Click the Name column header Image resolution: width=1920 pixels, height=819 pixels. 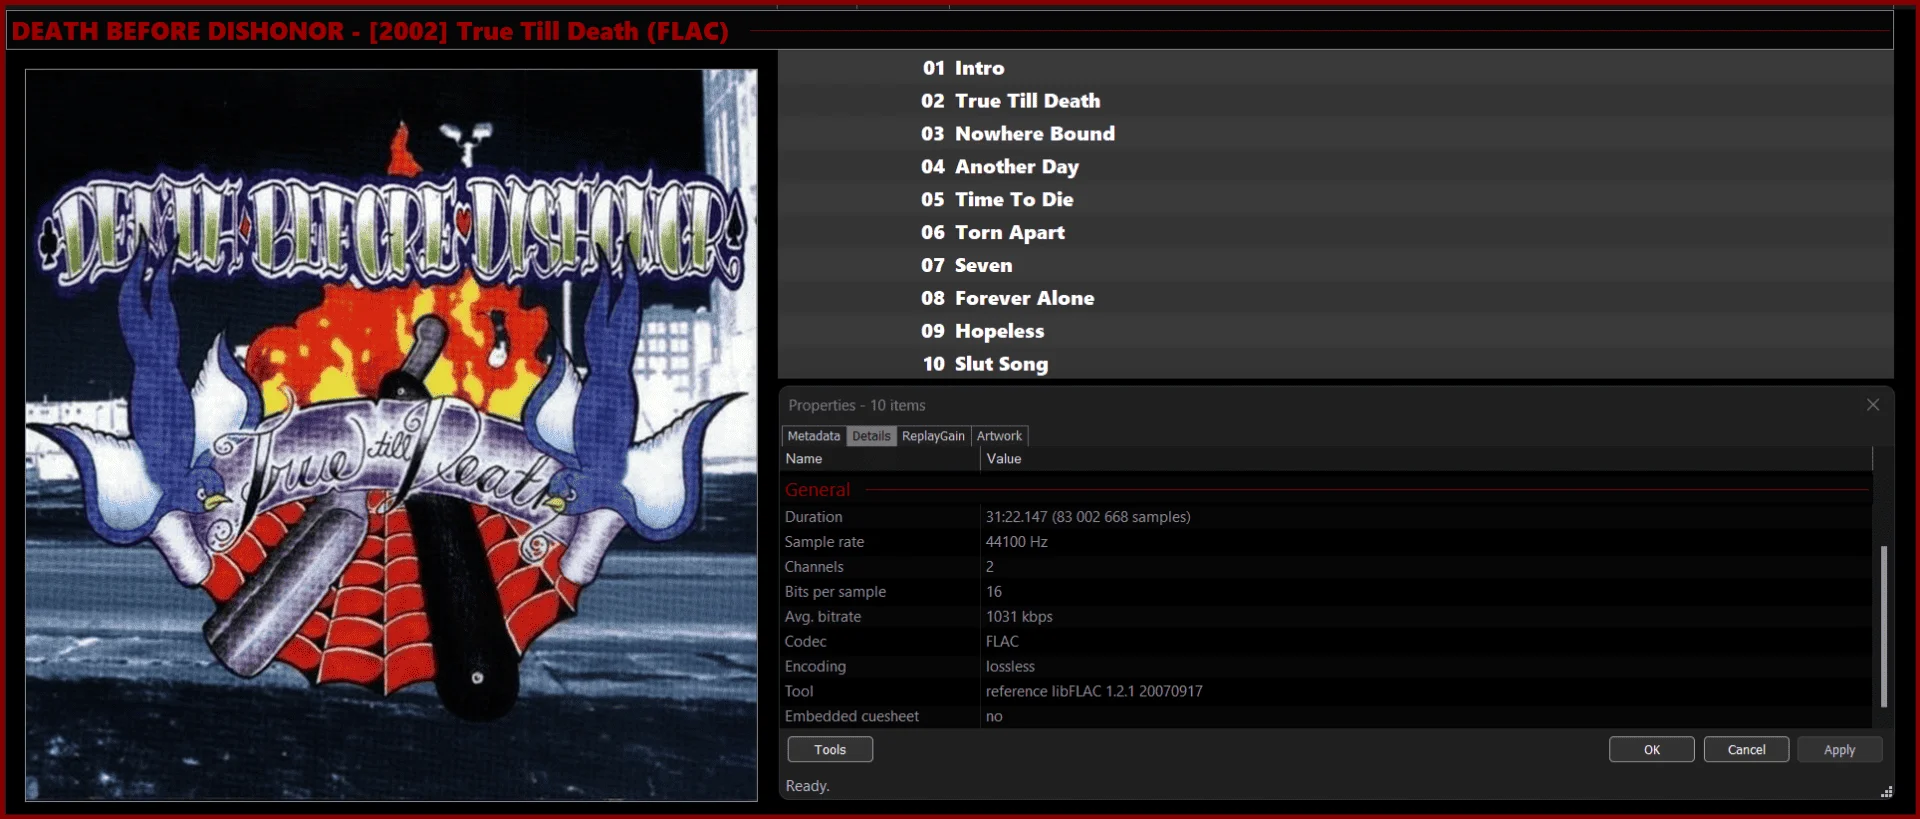880,459
